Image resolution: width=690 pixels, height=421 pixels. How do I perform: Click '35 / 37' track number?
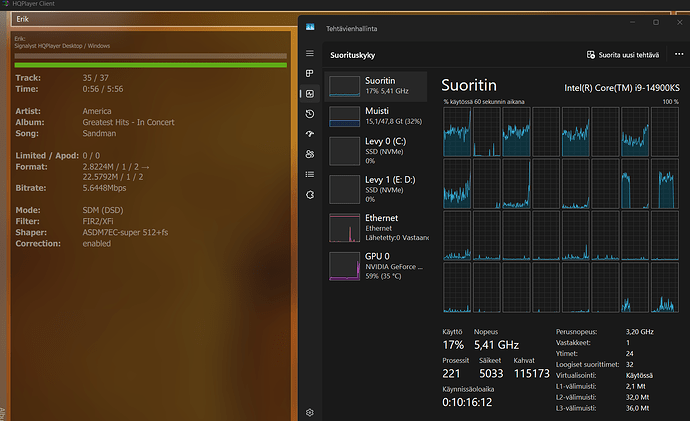click(95, 78)
